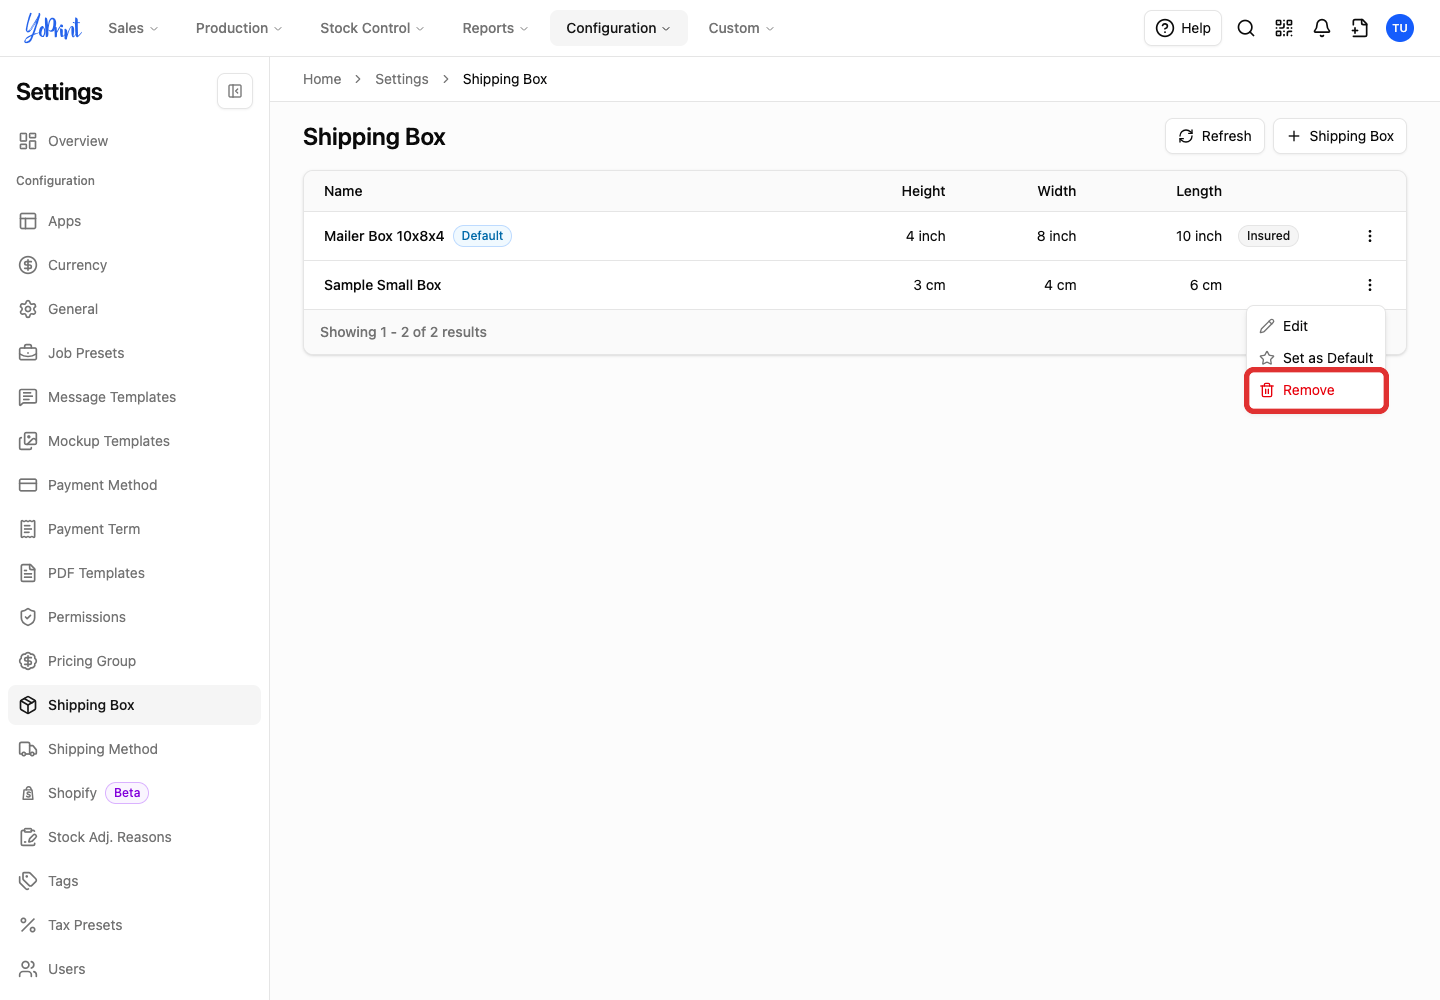
Task: Open kebab menu for Mailer Box 10x8x4
Action: tap(1370, 236)
